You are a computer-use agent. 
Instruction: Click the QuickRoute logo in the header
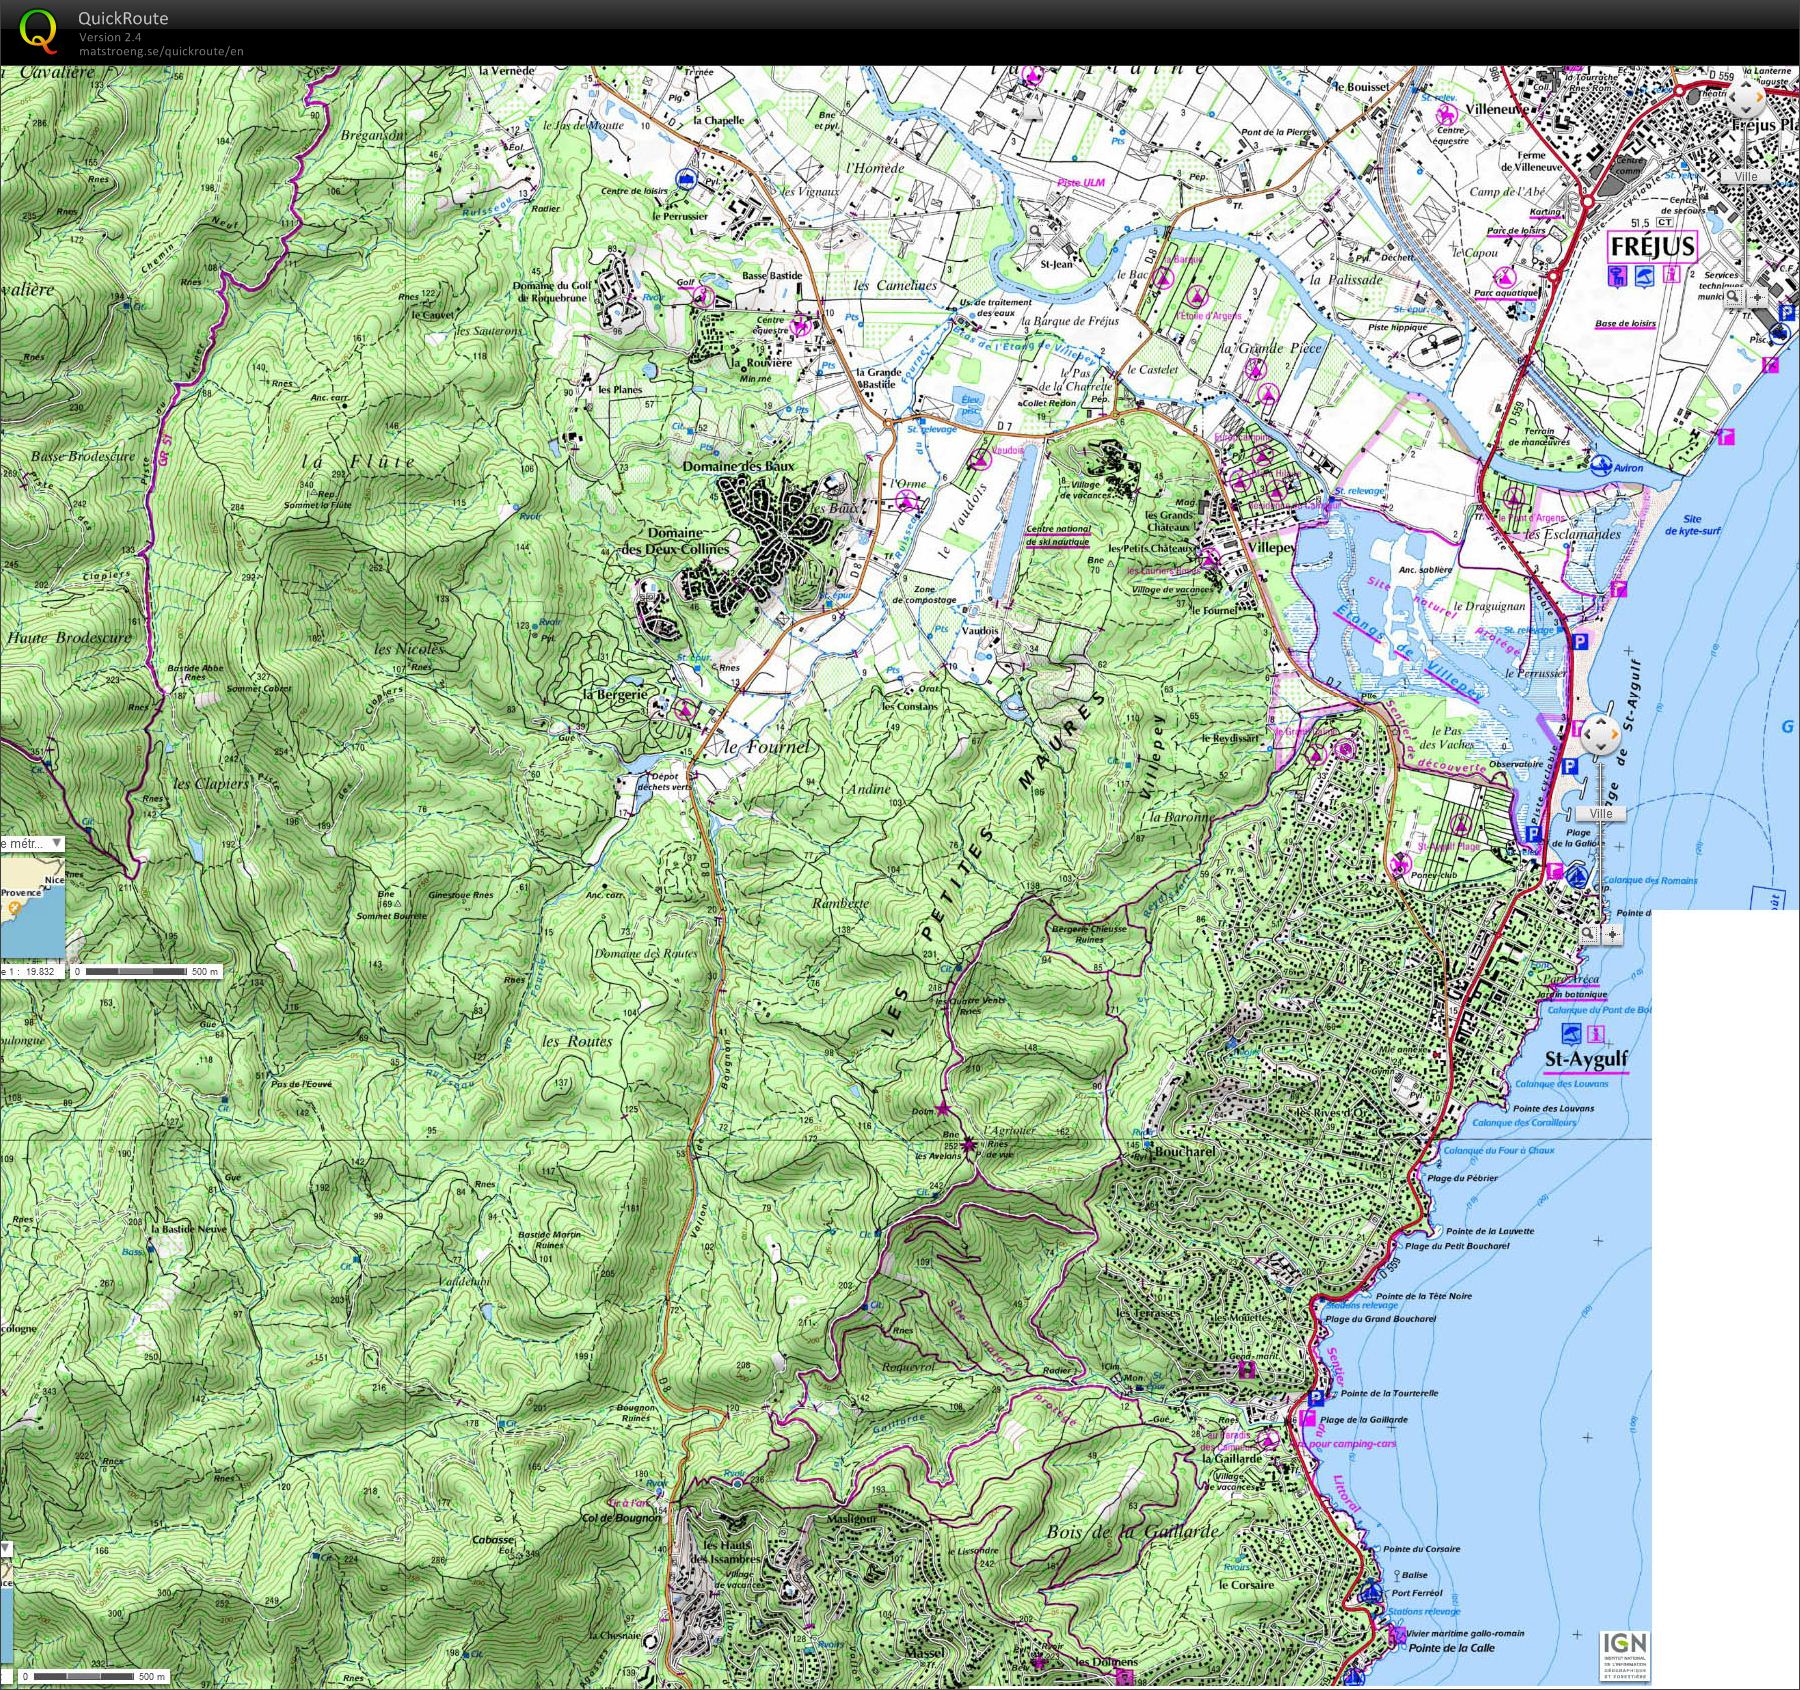pos(38,30)
